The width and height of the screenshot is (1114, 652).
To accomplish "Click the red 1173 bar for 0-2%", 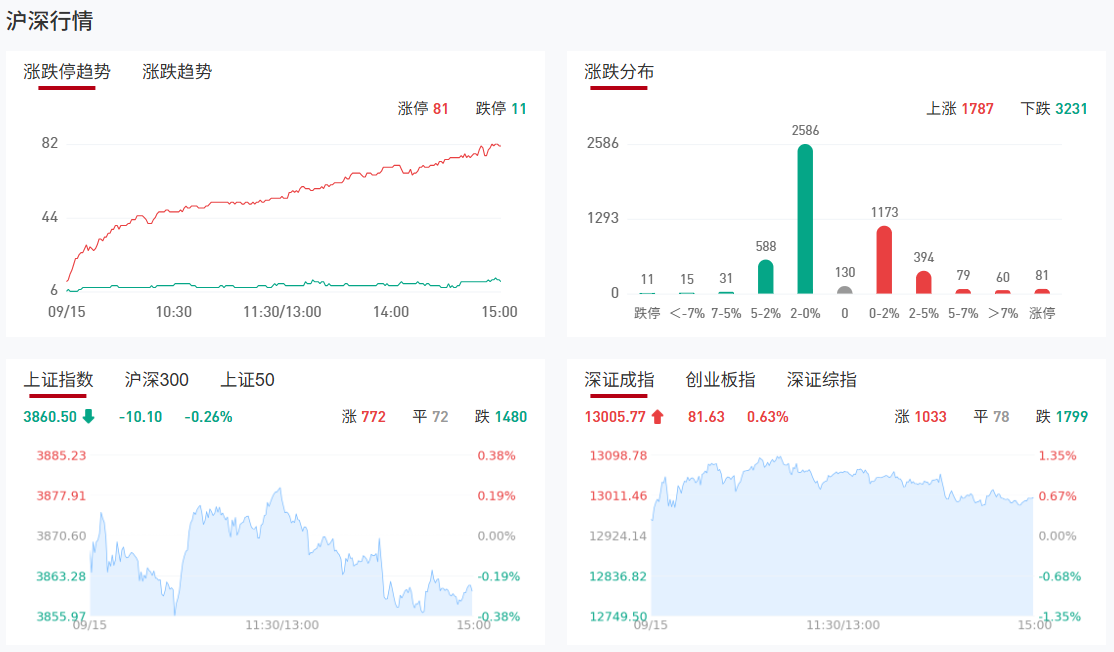I will 884,260.
